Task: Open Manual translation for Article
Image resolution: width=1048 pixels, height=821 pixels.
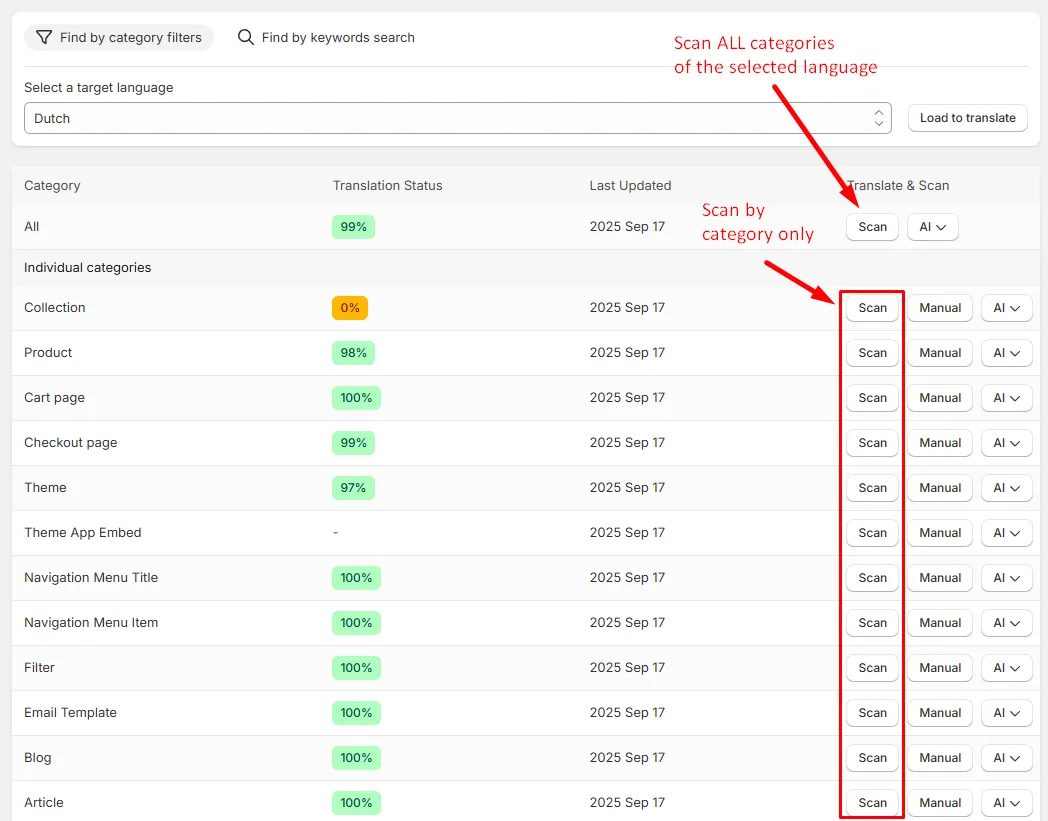Action: (940, 803)
